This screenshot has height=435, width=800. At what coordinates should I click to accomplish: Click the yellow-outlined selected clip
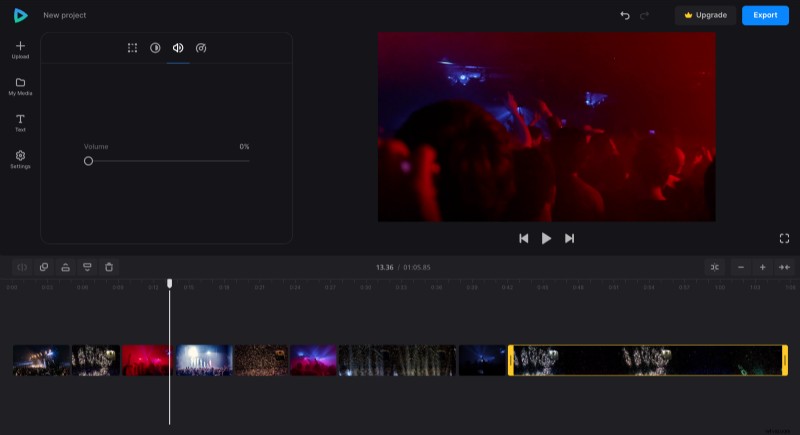[x=647, y=360]
